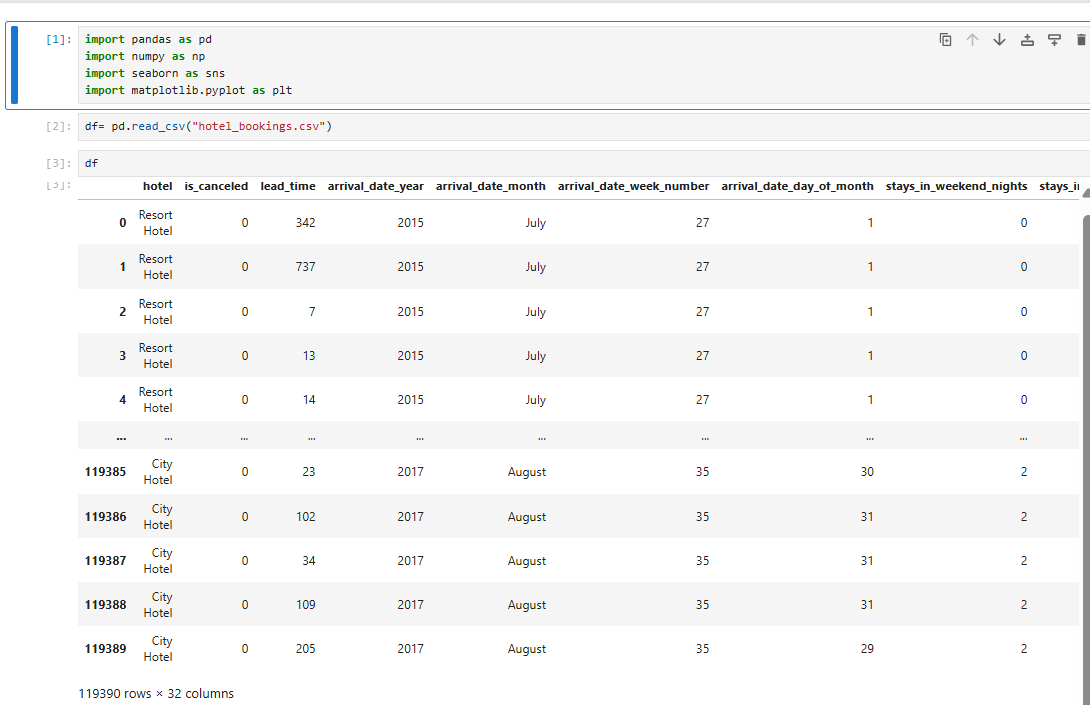Delete the selected cell with the trash icon
This screenshot has height=705, width=1090.
1080,40
